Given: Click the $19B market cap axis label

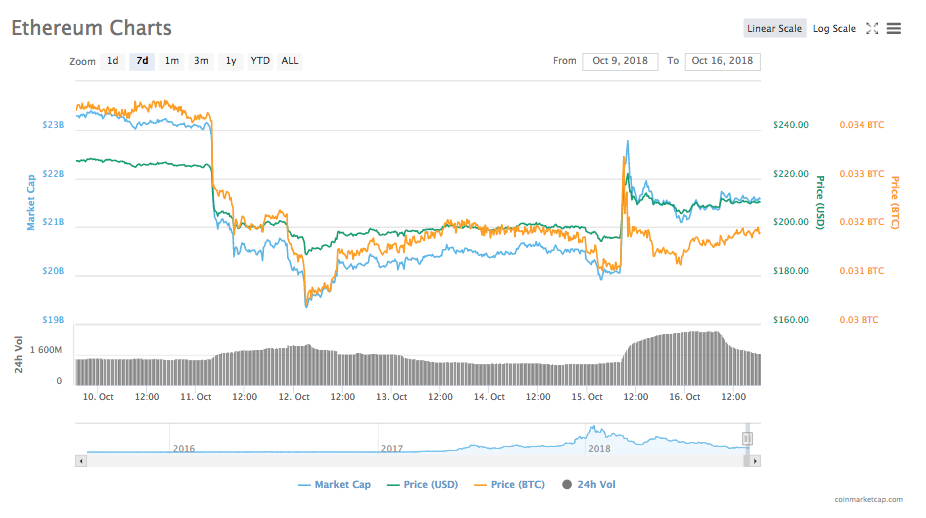Looking at the screenshot, I should point(53,320).
